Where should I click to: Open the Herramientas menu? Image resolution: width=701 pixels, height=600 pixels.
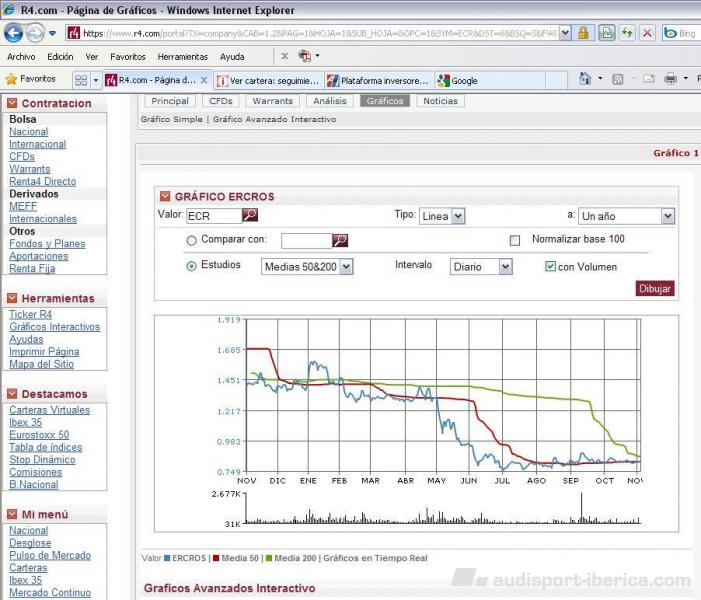point(182,57)
